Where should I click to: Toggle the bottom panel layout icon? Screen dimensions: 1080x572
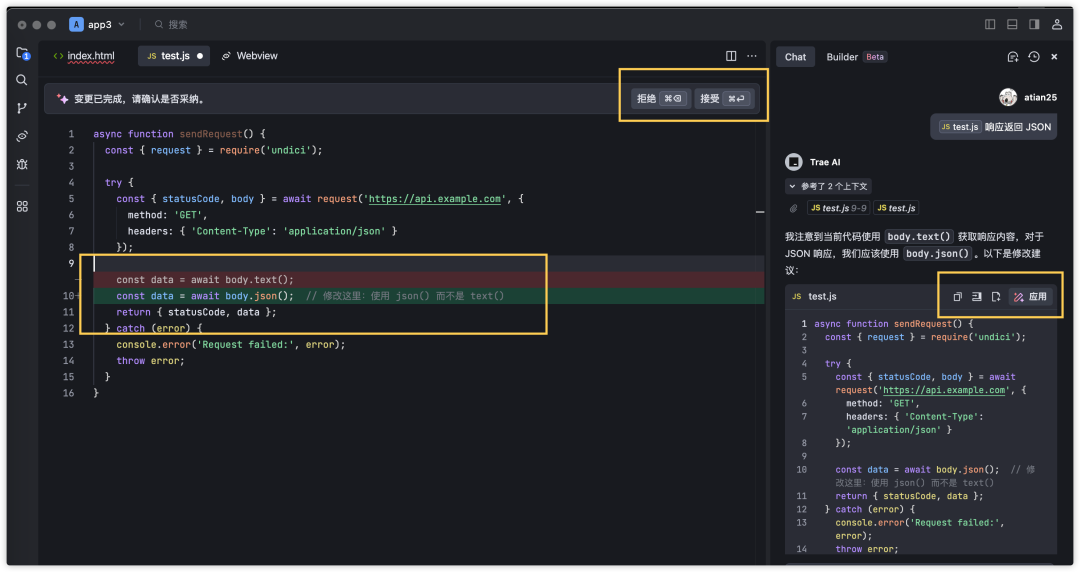[x=1012, y=24]
